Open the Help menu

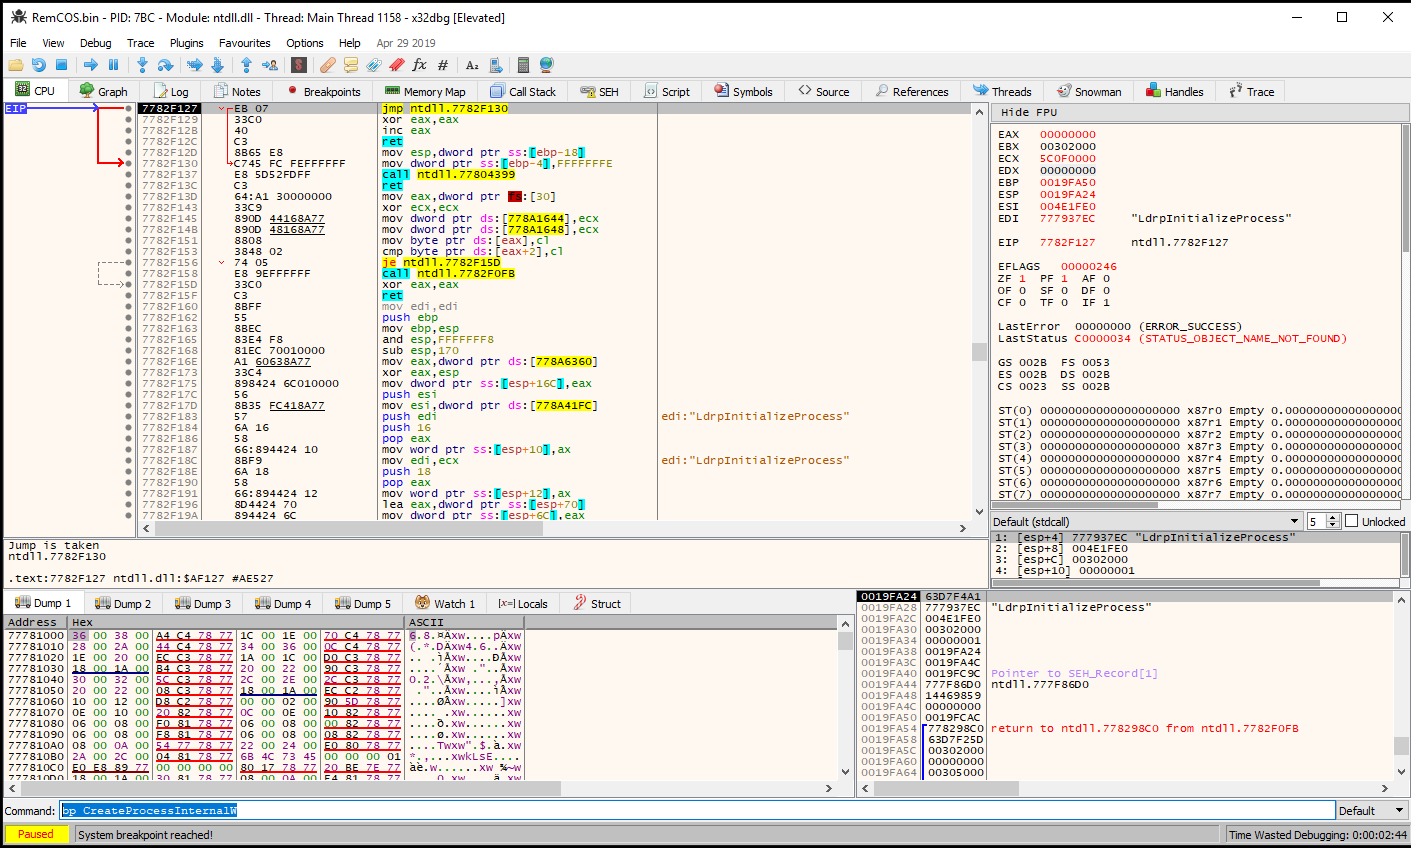pos(349,43)
